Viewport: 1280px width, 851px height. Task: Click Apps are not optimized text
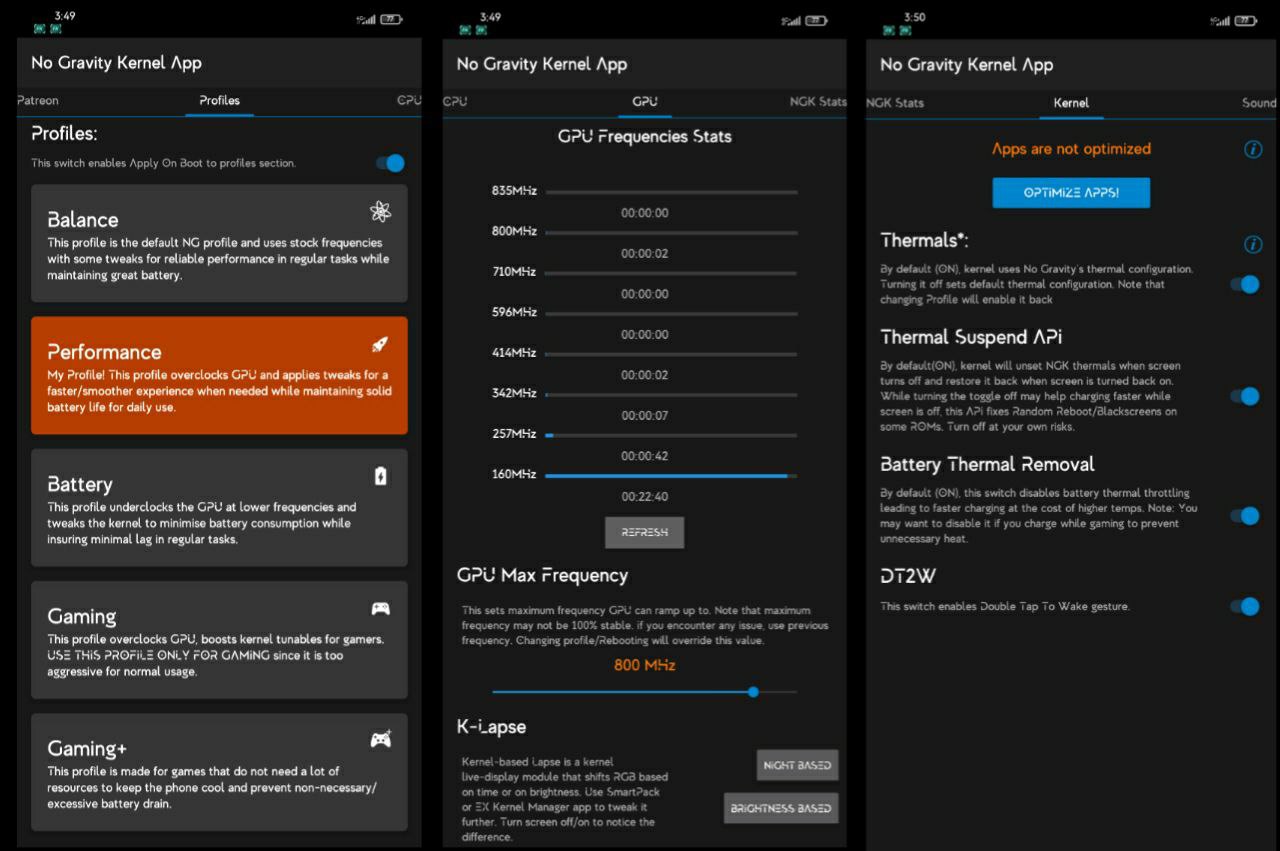pos(1071,149)
